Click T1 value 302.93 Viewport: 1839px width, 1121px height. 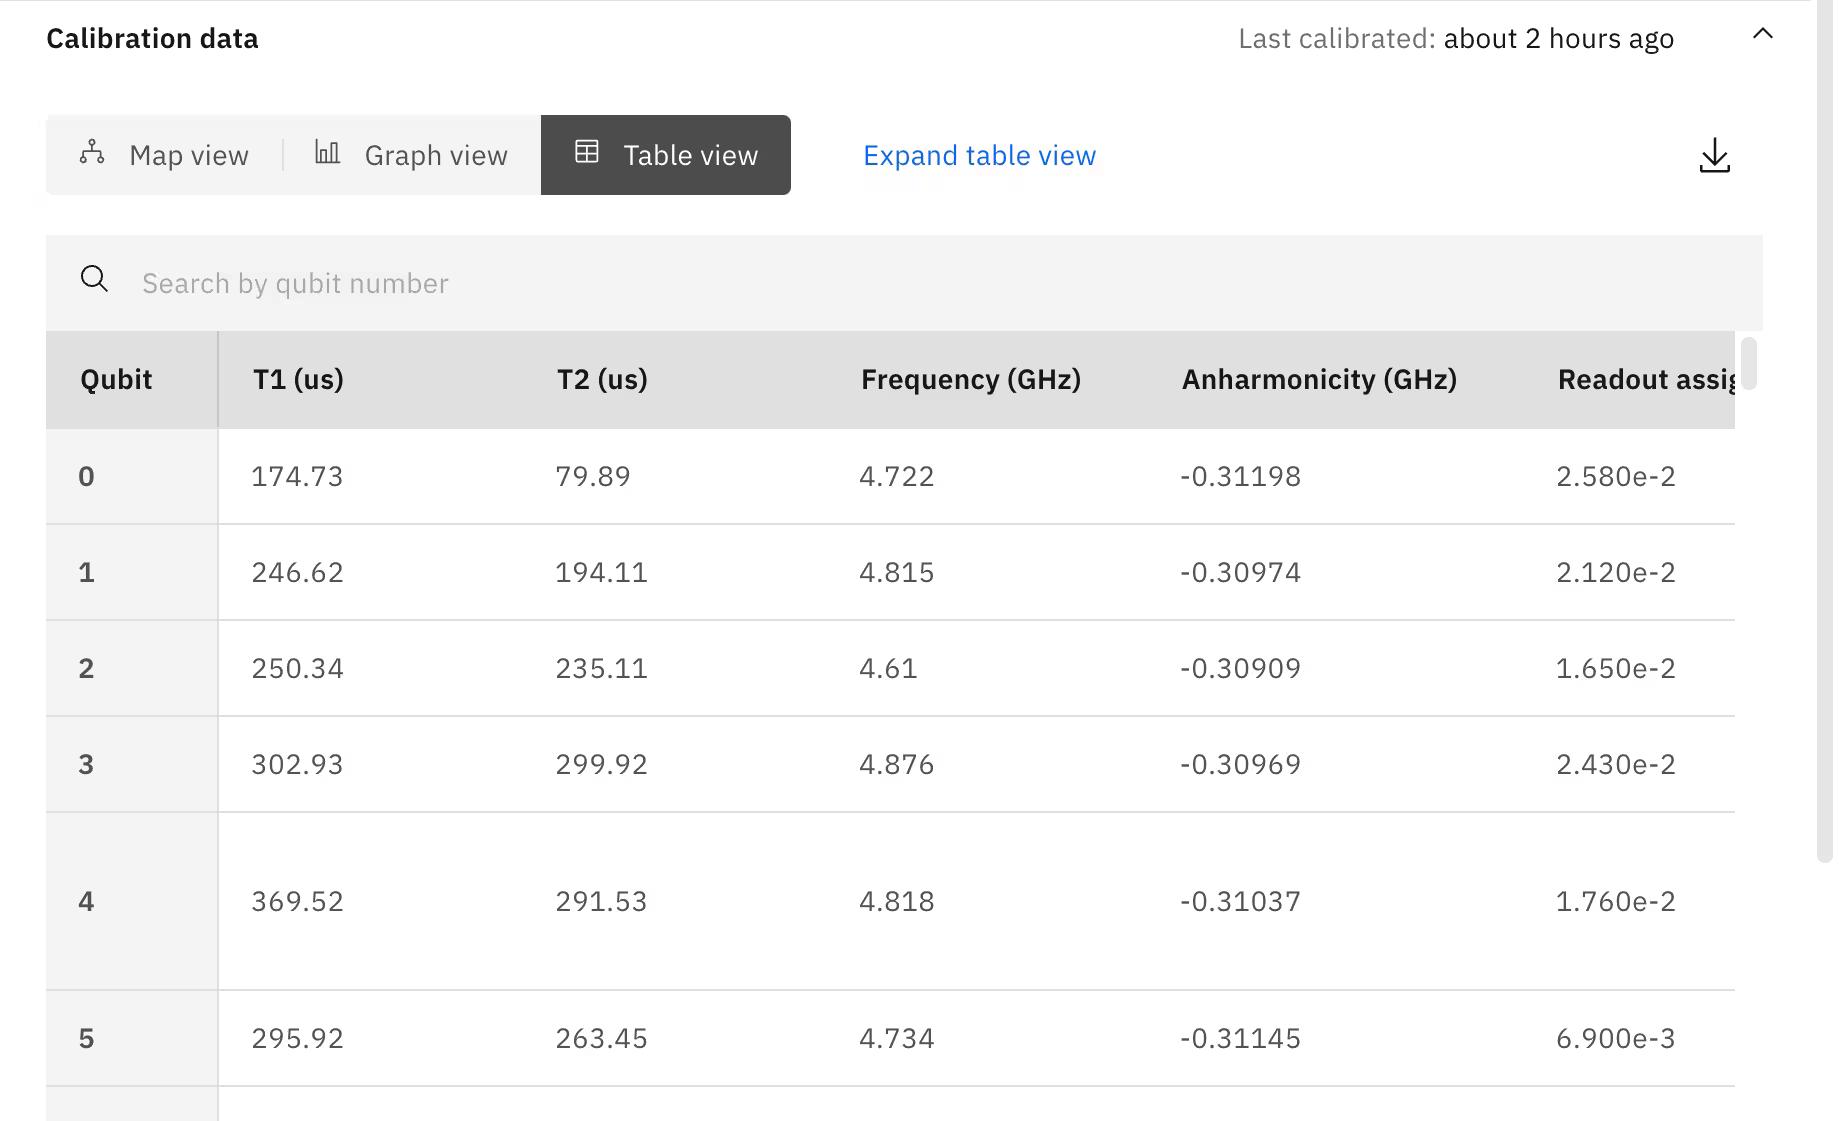tap(297, 765)
